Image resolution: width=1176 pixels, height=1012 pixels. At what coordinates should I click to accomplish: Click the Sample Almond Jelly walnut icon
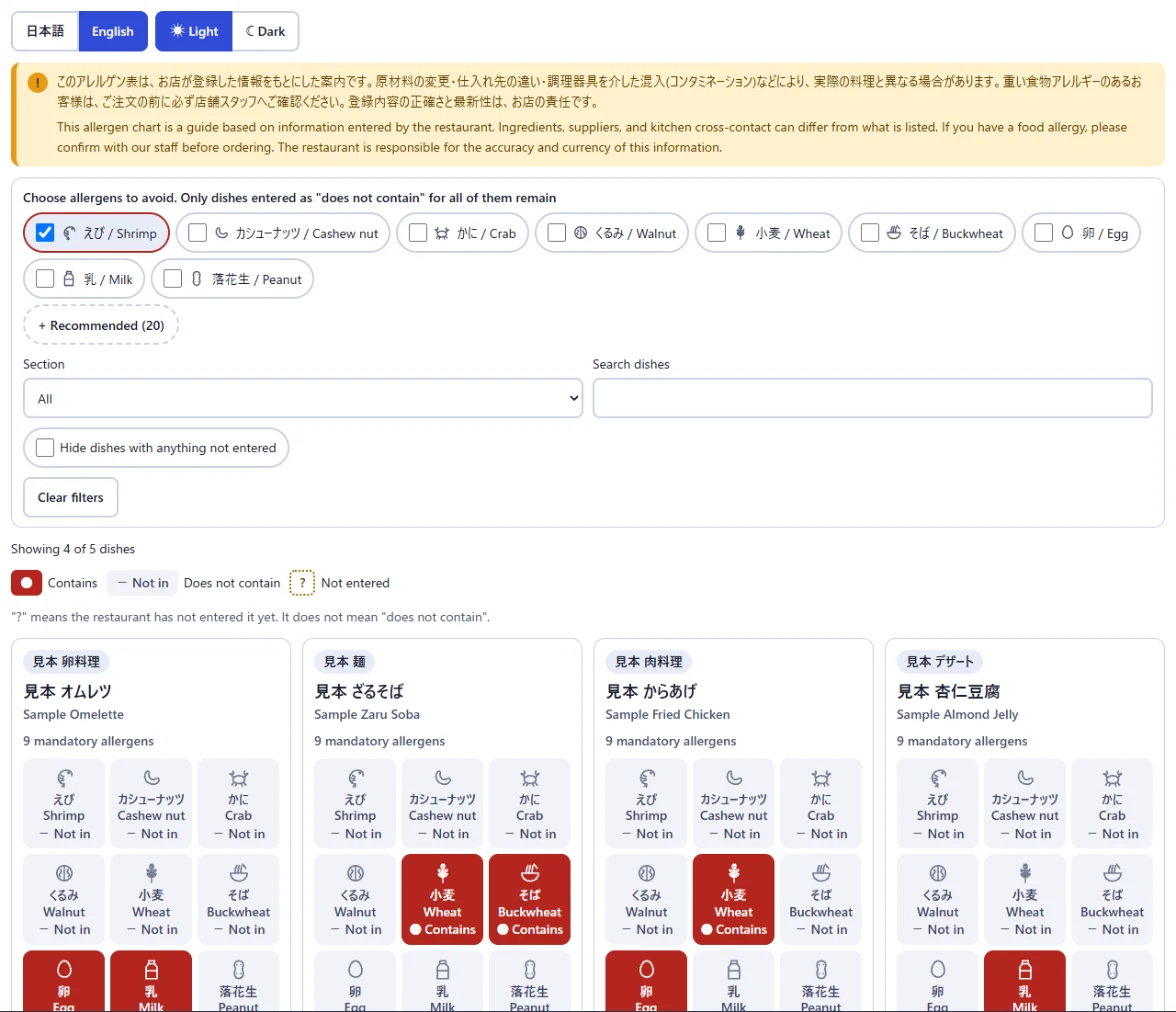tap(938, 873)
